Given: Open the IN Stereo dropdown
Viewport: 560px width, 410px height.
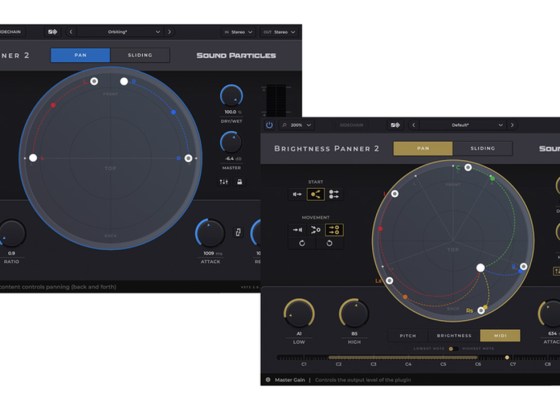Looking at the screenshot, I should [x=238, y=32].
